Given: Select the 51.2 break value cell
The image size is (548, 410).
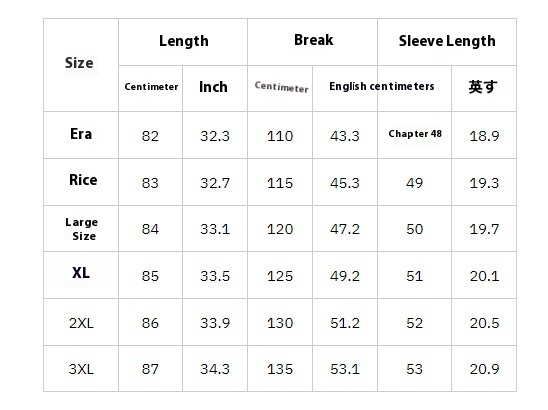Looking at the screenshot, I should pos(345,323).
